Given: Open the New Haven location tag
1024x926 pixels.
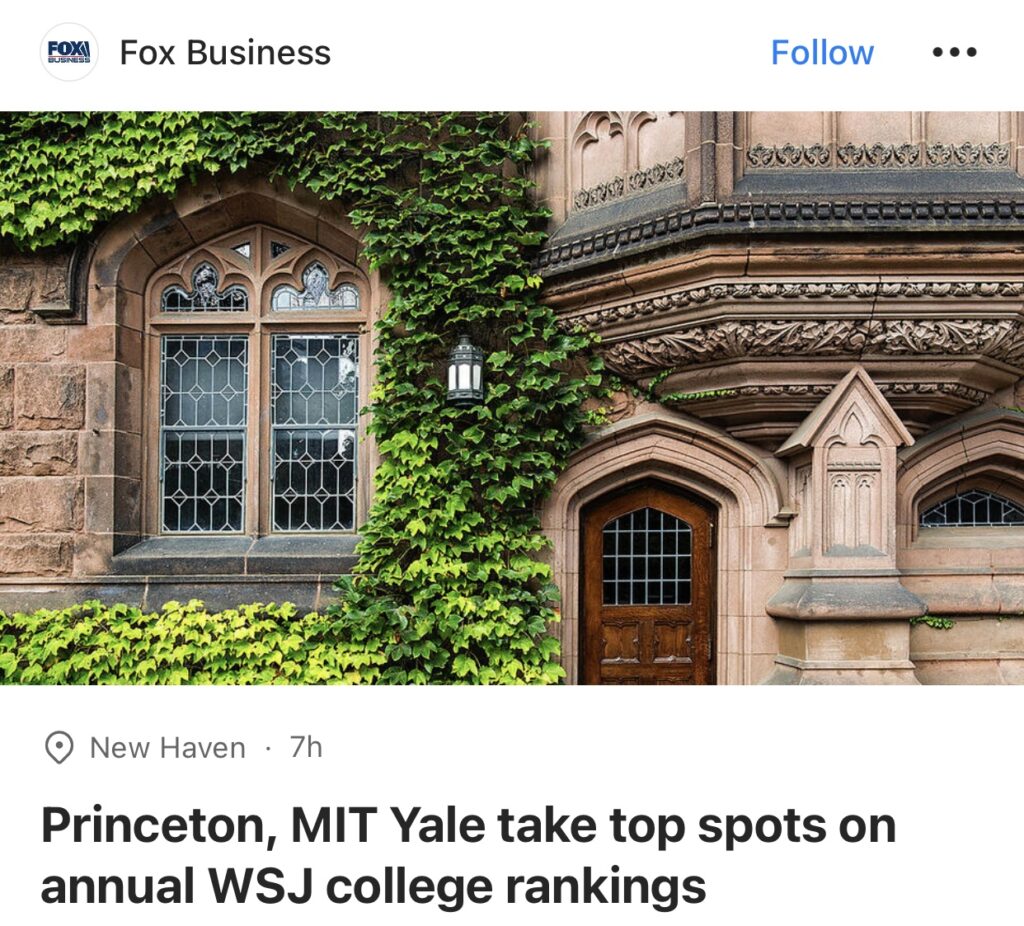Looking at the screenshot, I should pyautogui.click(x=168, y=748).
